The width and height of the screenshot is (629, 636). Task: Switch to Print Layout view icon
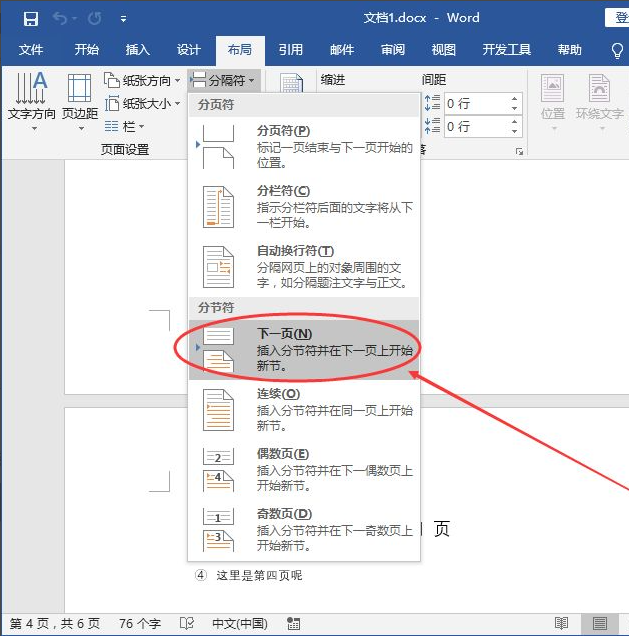(x=600, y=624)
